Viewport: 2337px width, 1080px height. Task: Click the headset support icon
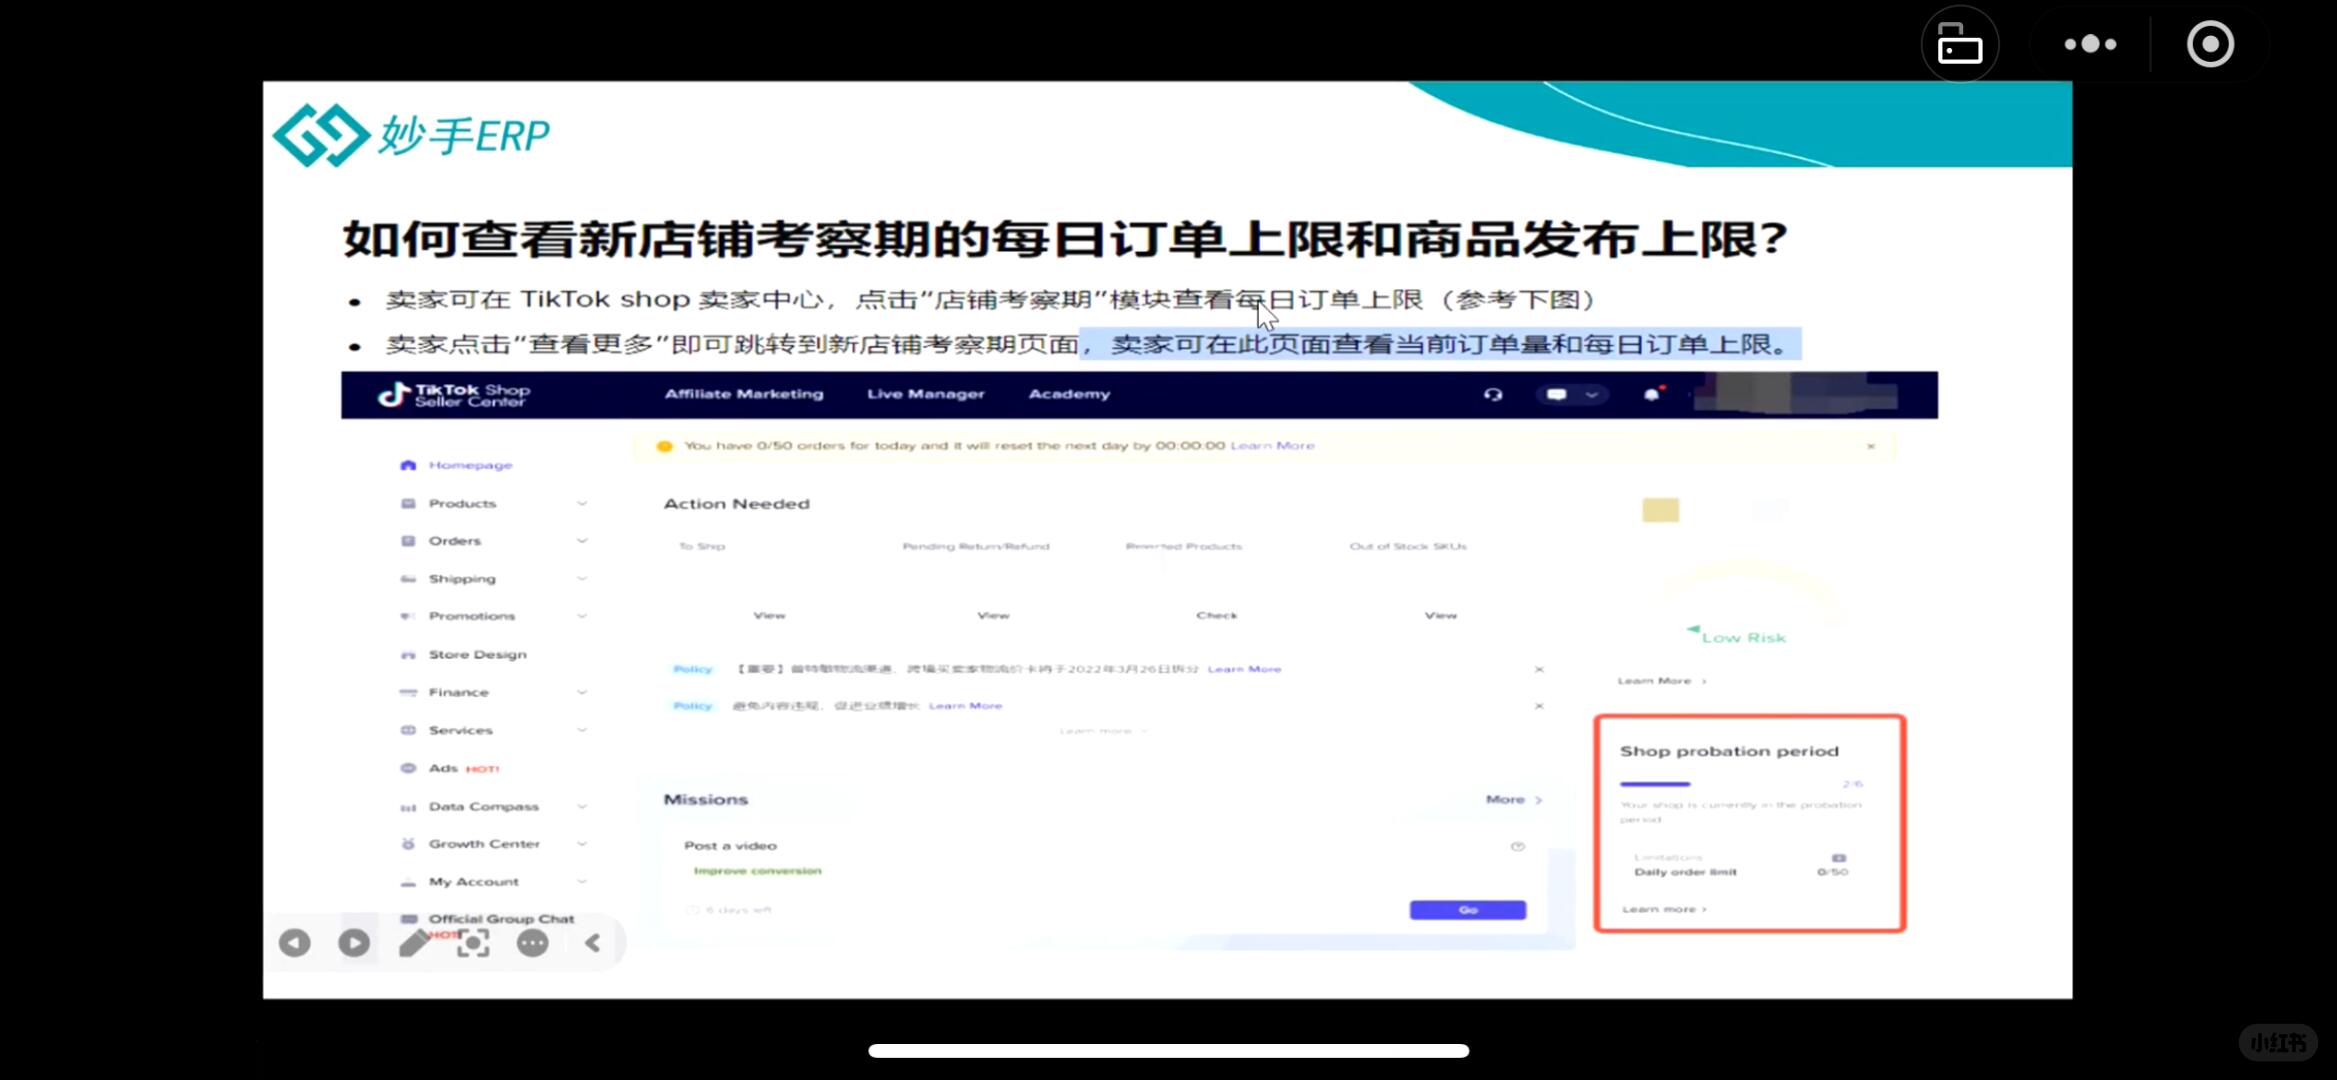pos(1493,394)
